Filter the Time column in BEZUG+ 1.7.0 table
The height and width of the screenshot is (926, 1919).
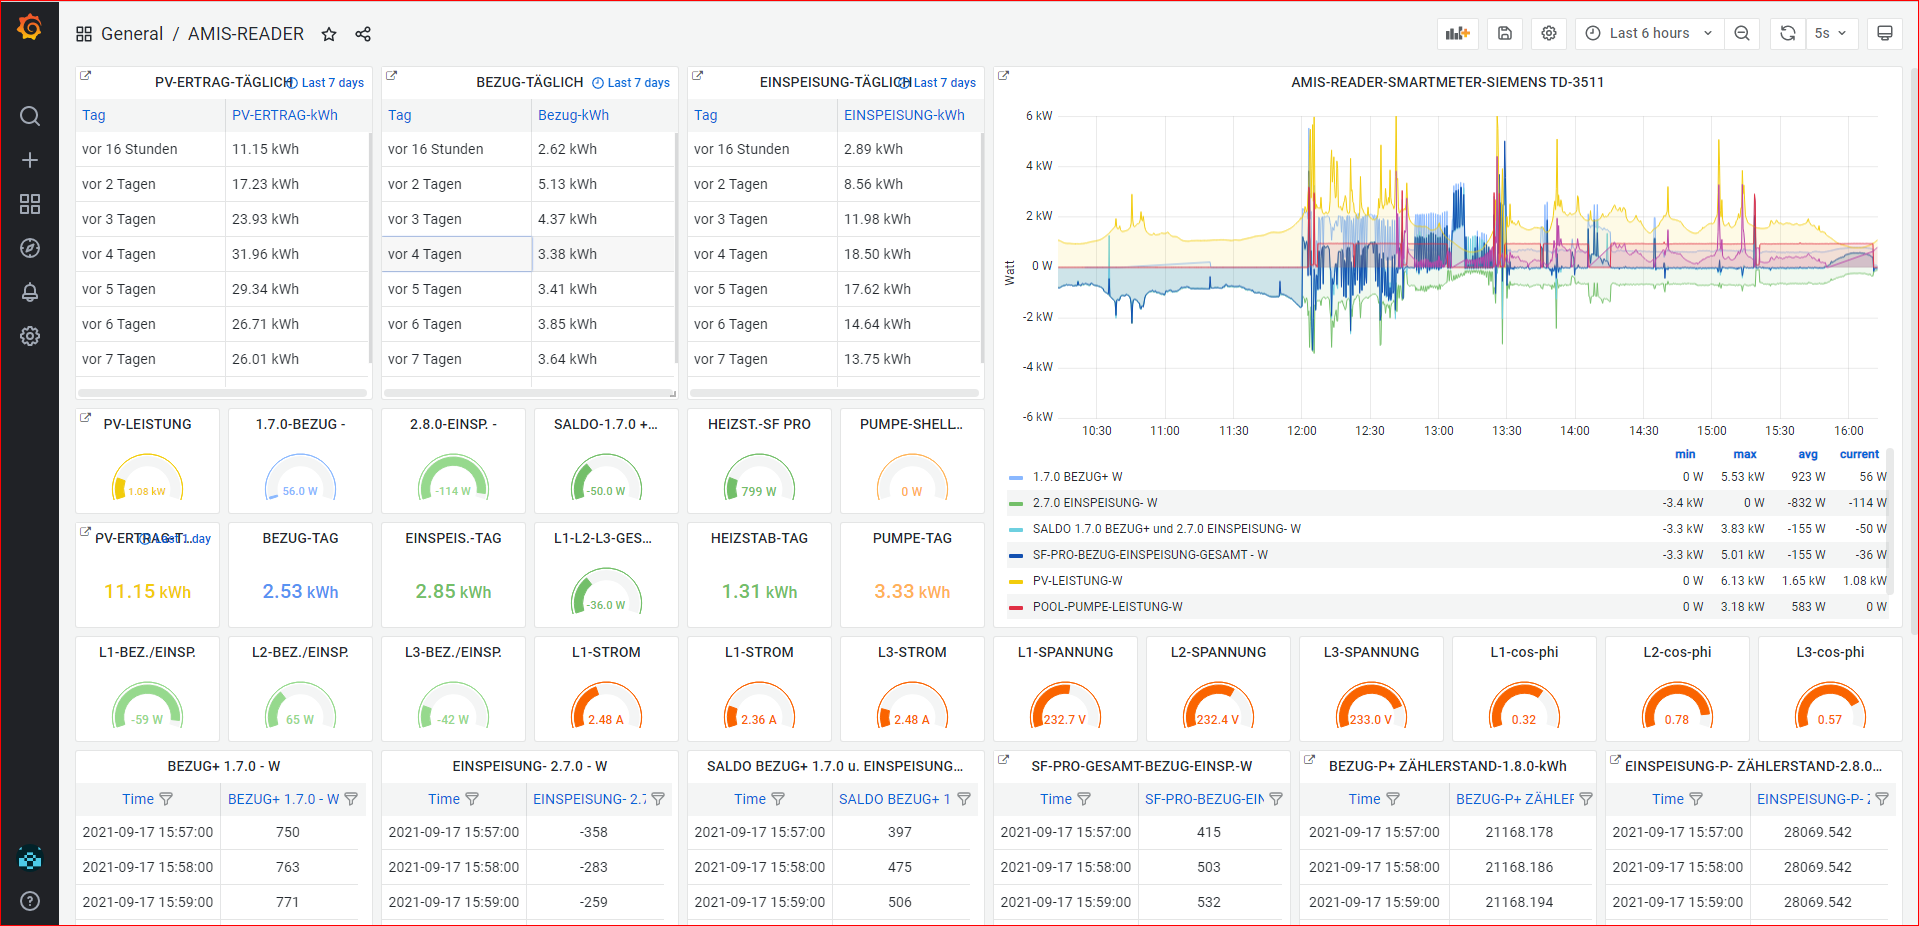pyautogui.click(x=166, y=799)
